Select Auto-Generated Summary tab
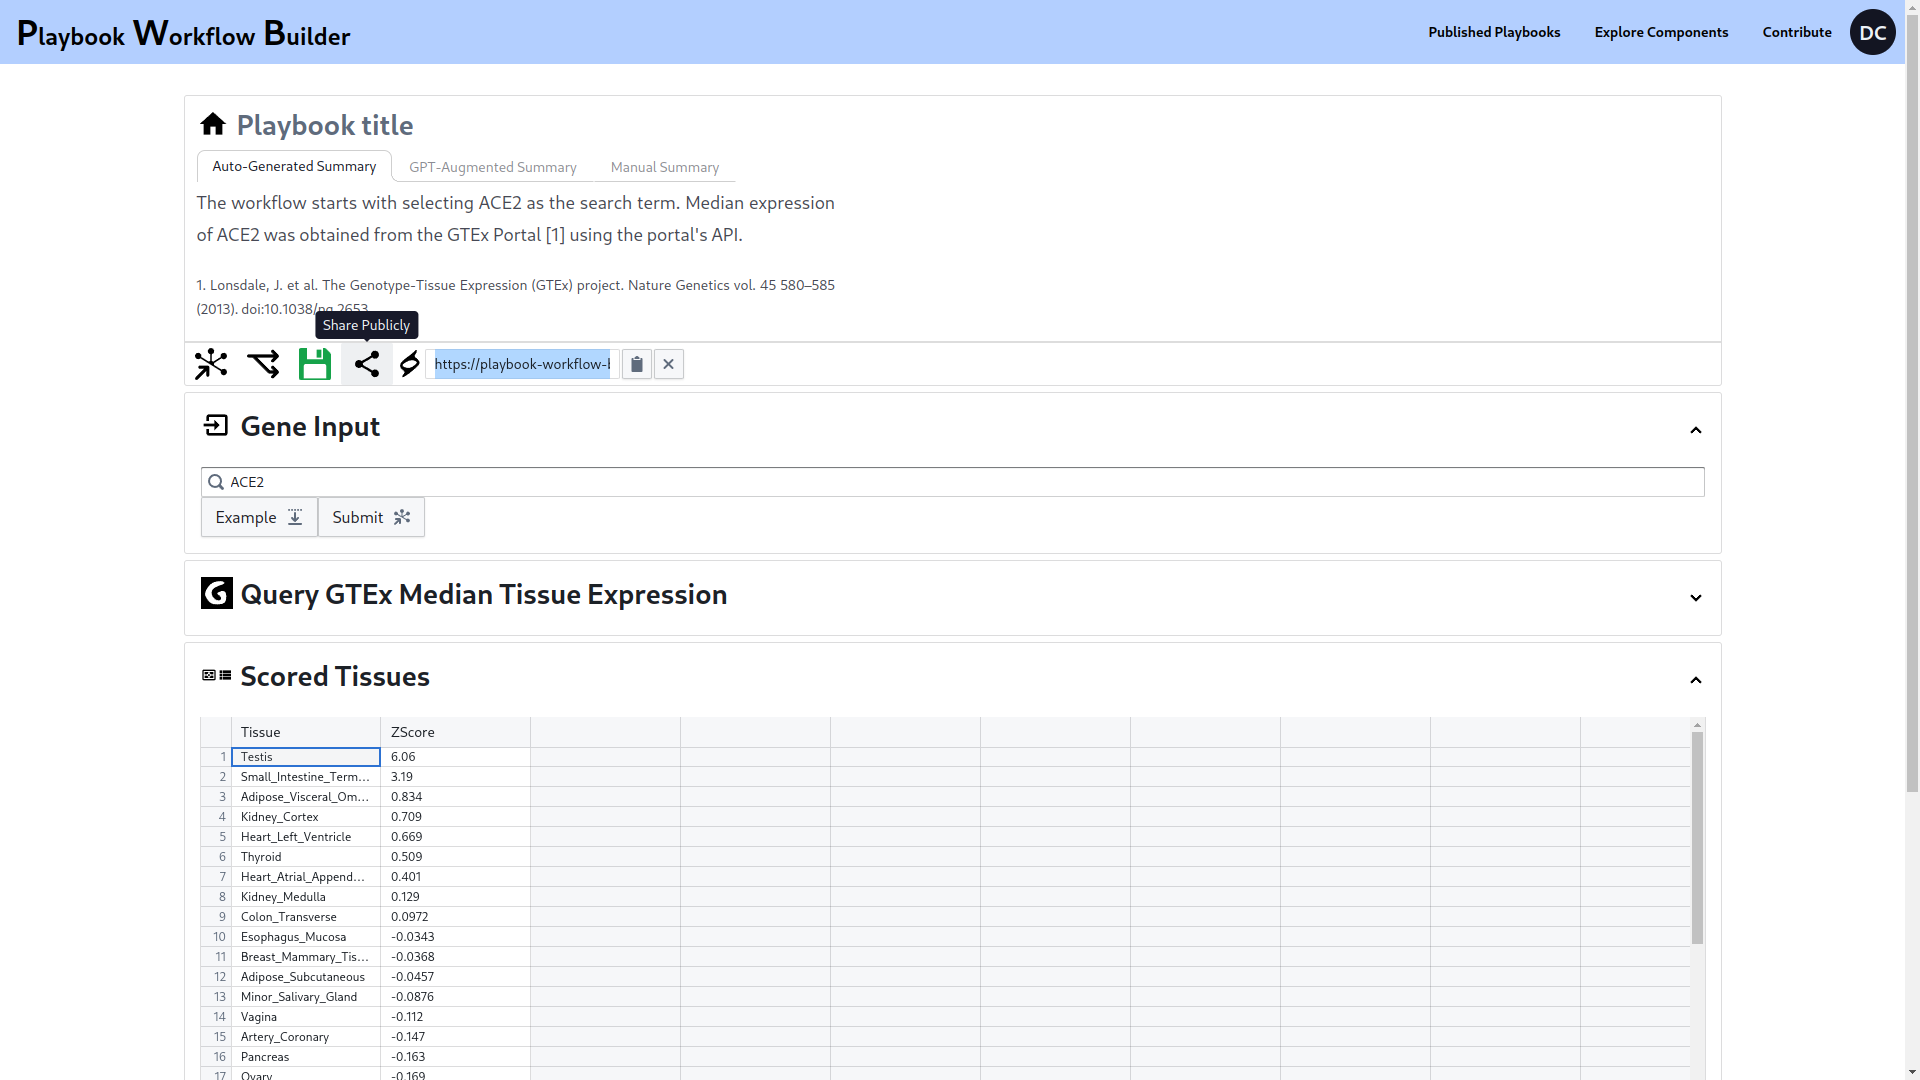This screenshot has width=1920, height=1080. [x=294, y=166]
